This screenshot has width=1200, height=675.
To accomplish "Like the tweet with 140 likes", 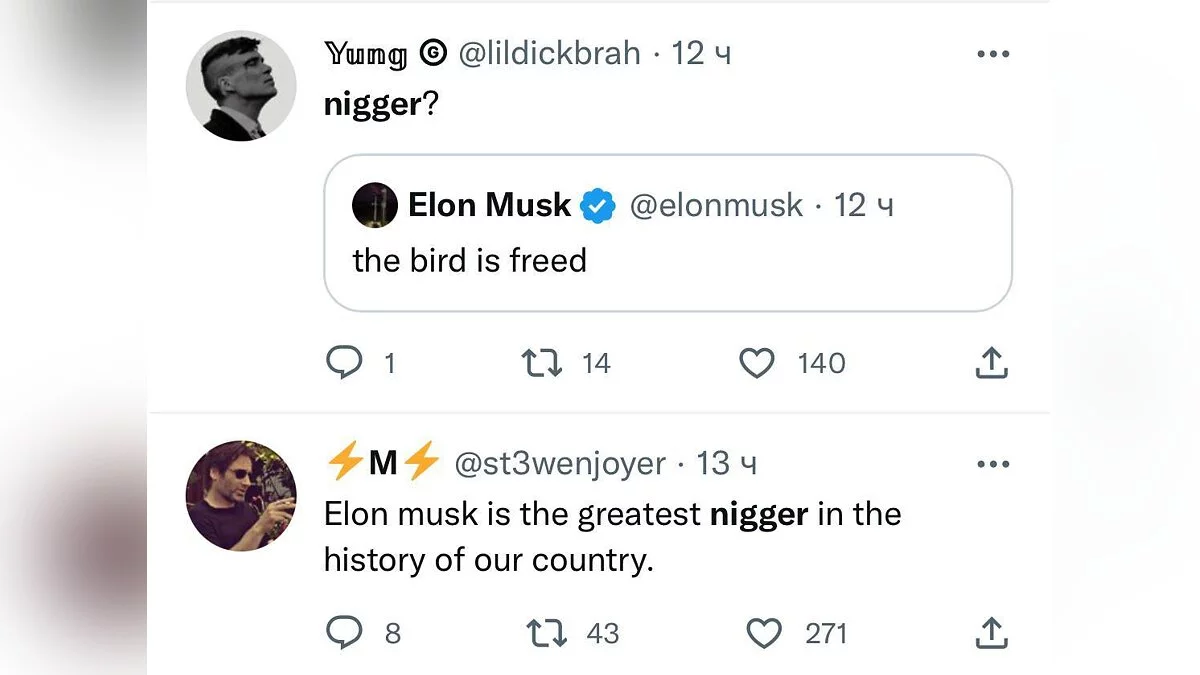I will (757, 363).
